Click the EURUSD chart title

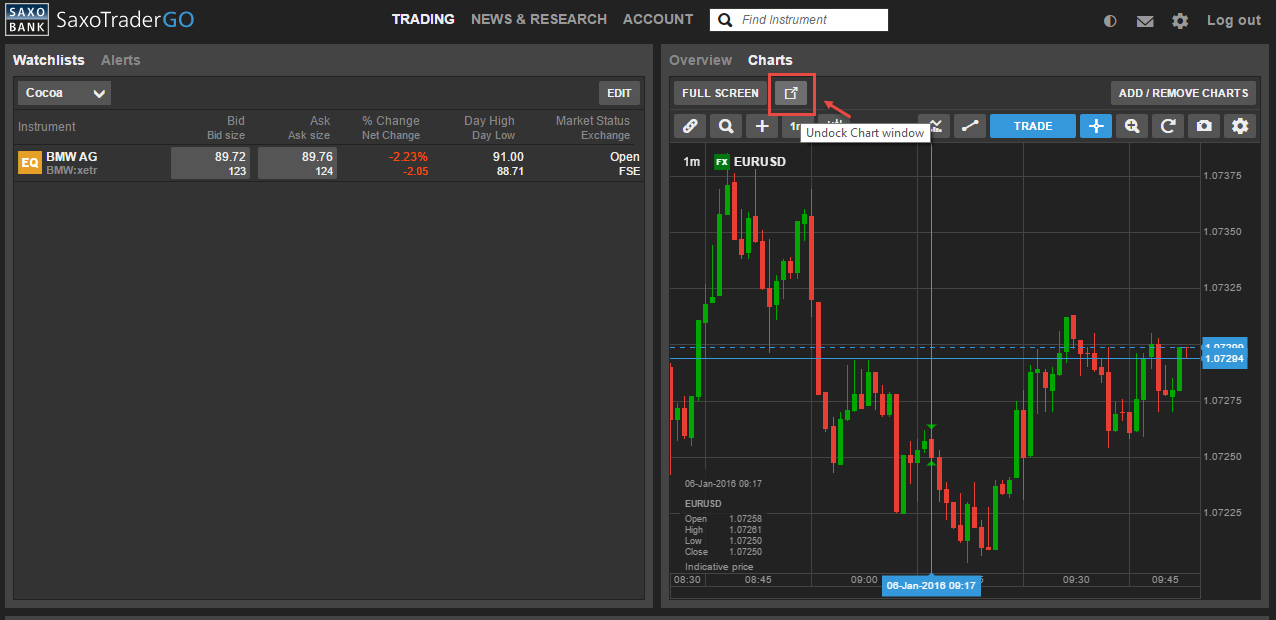760,161
